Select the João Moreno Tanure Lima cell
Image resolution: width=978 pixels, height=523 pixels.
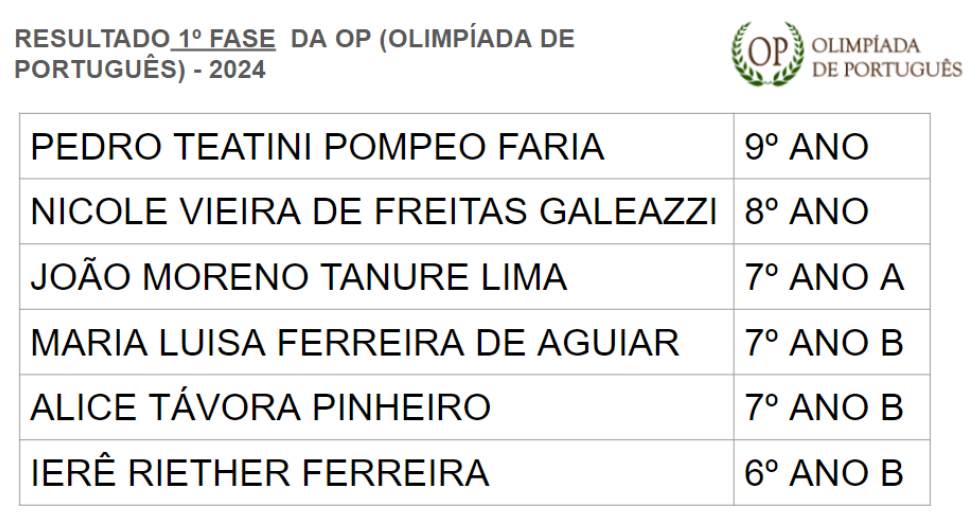377,277
